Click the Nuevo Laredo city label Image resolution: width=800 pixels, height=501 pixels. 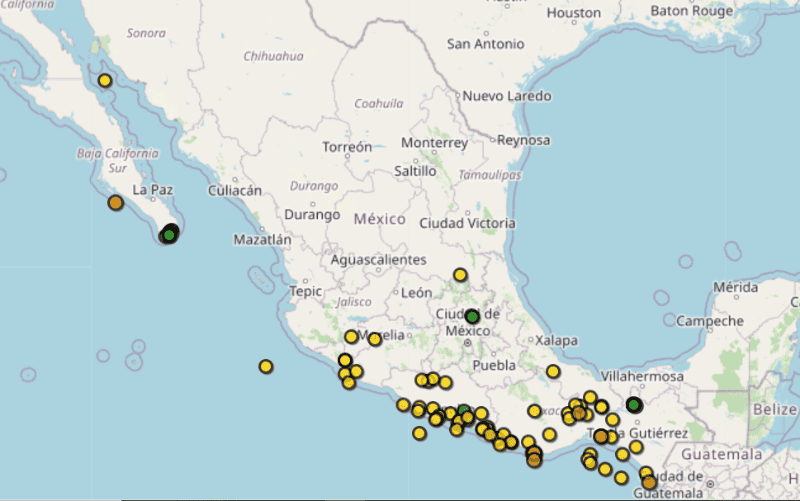point(506,96)
